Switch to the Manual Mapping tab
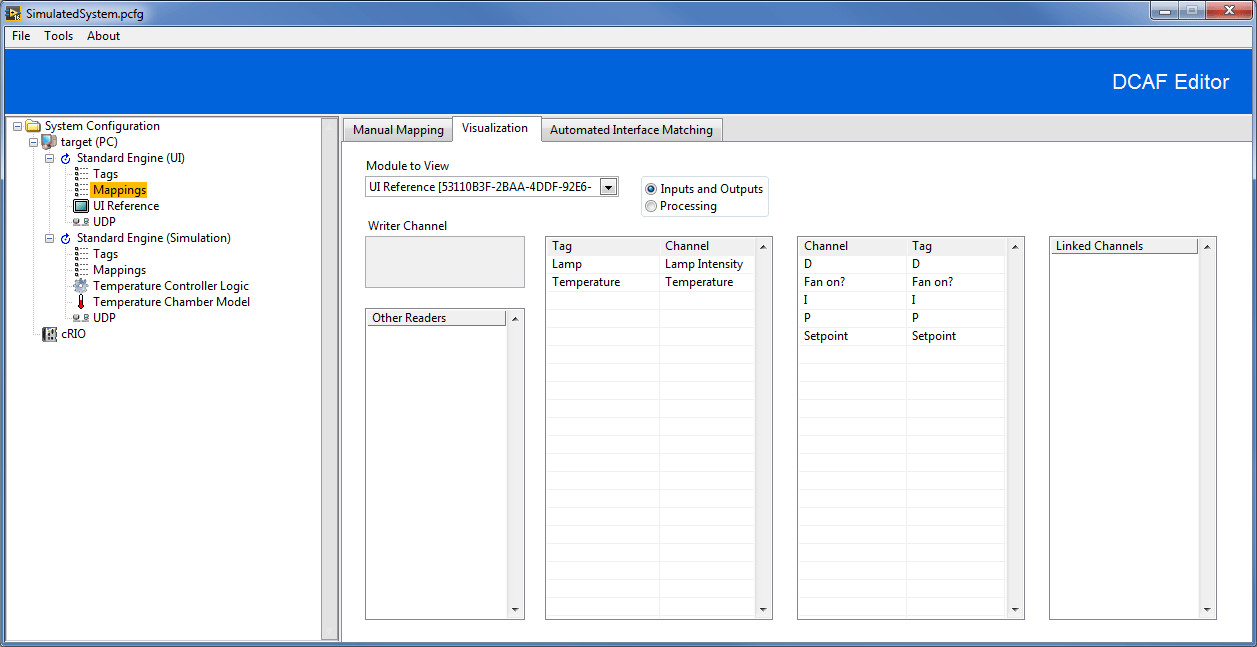Screen dimensions: 1257x647 397,129
